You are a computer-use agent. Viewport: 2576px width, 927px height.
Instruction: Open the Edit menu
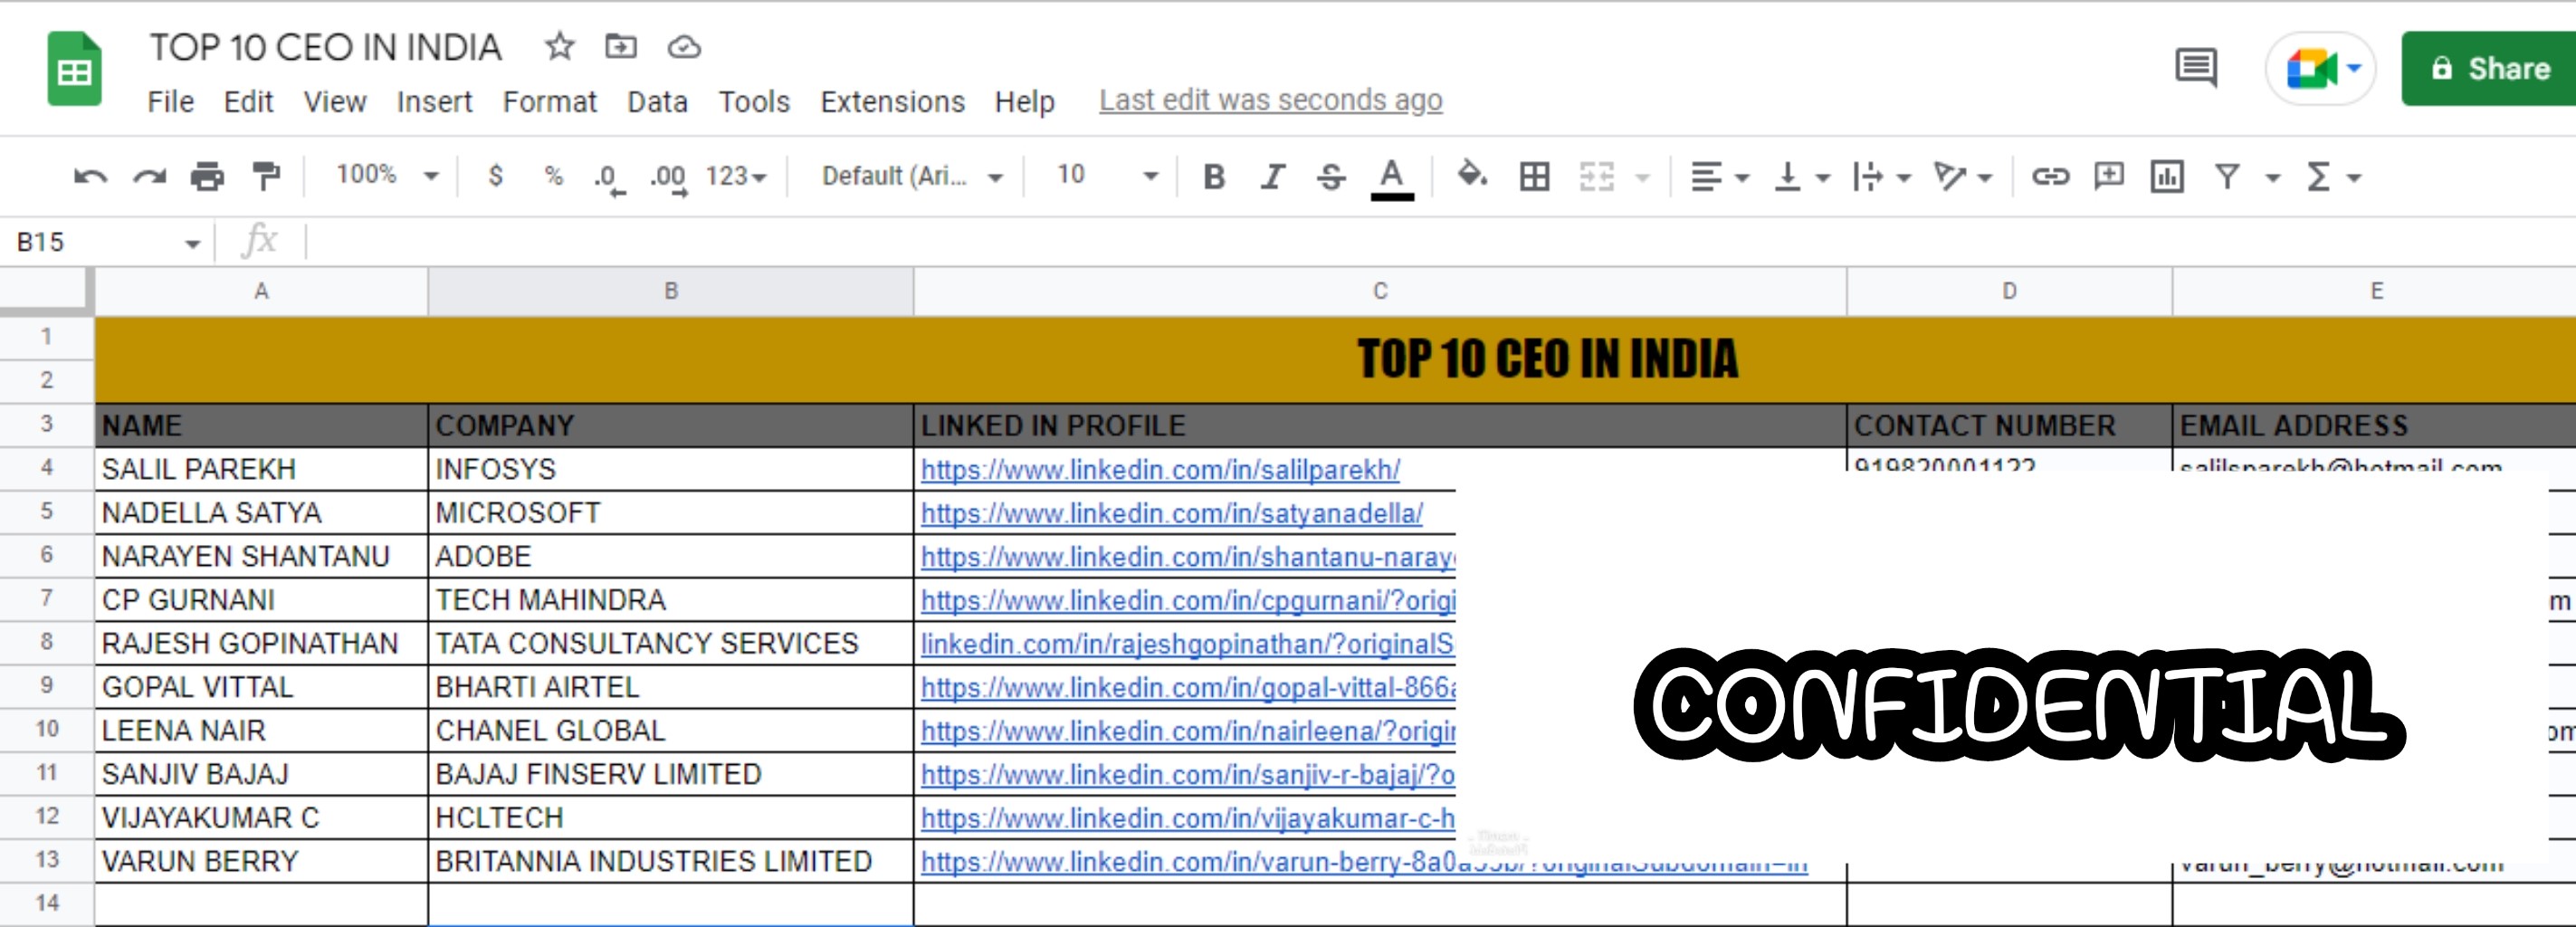tap(248, 102)
